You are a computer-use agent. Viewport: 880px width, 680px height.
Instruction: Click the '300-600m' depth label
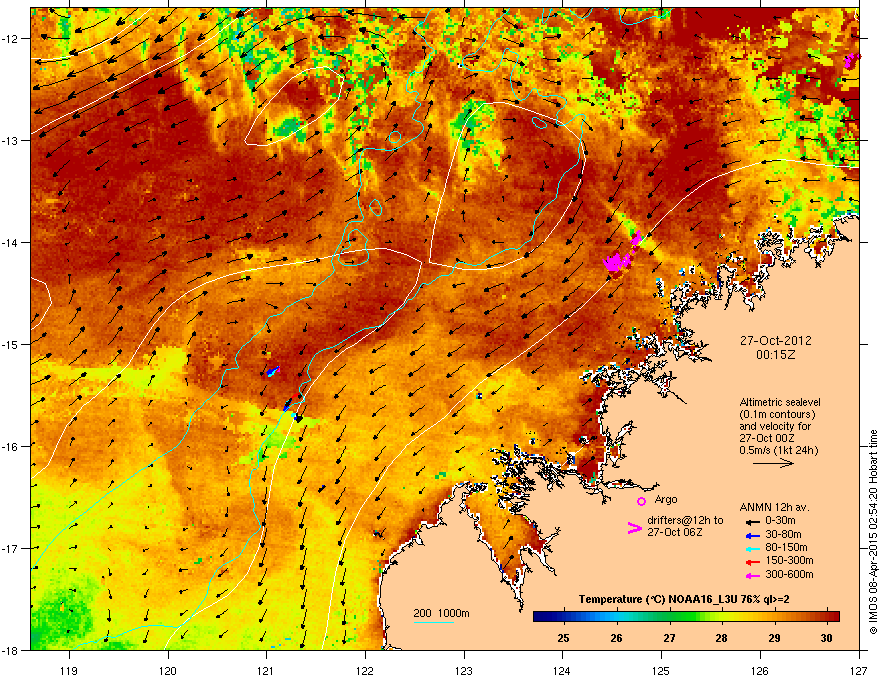point(789,575)
